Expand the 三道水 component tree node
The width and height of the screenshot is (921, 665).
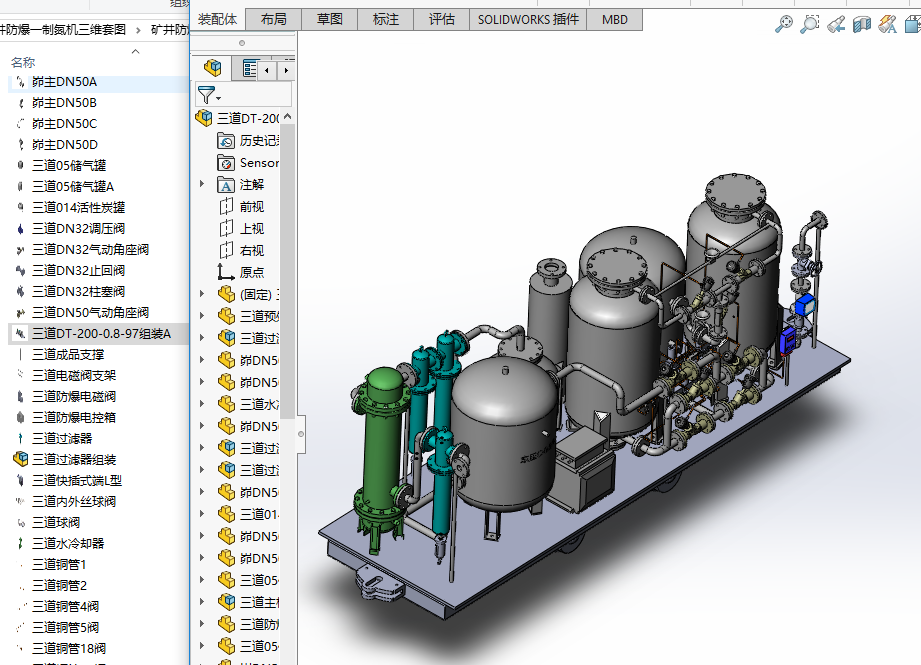click(x=202, y=404)
